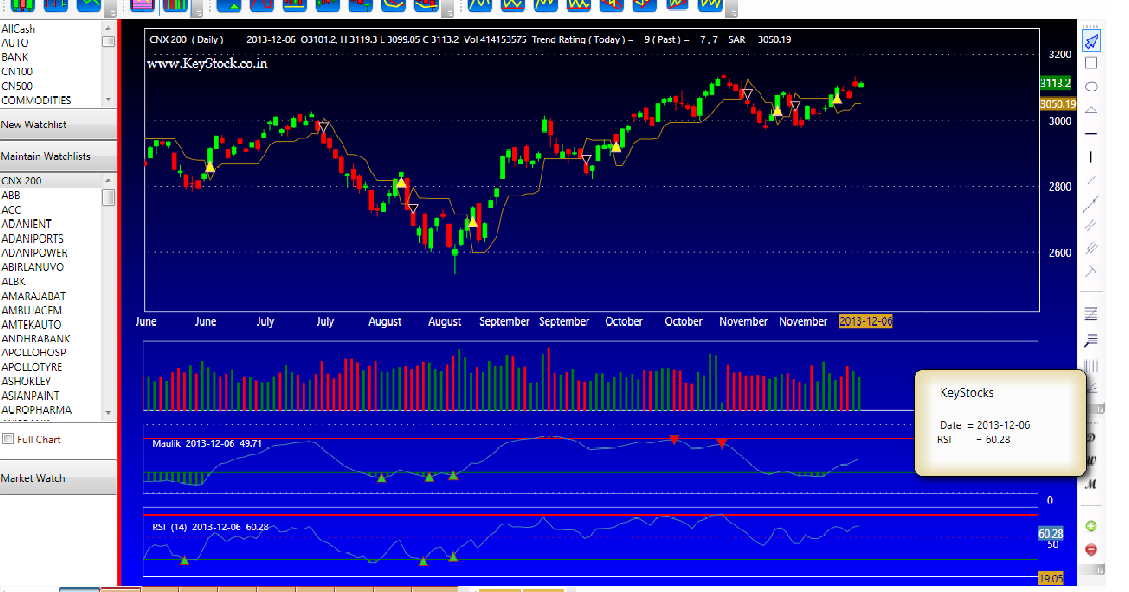The image size is (1129, 592).
Task: Click the pink area chart toolbar icon
Action: coord(143,5)
